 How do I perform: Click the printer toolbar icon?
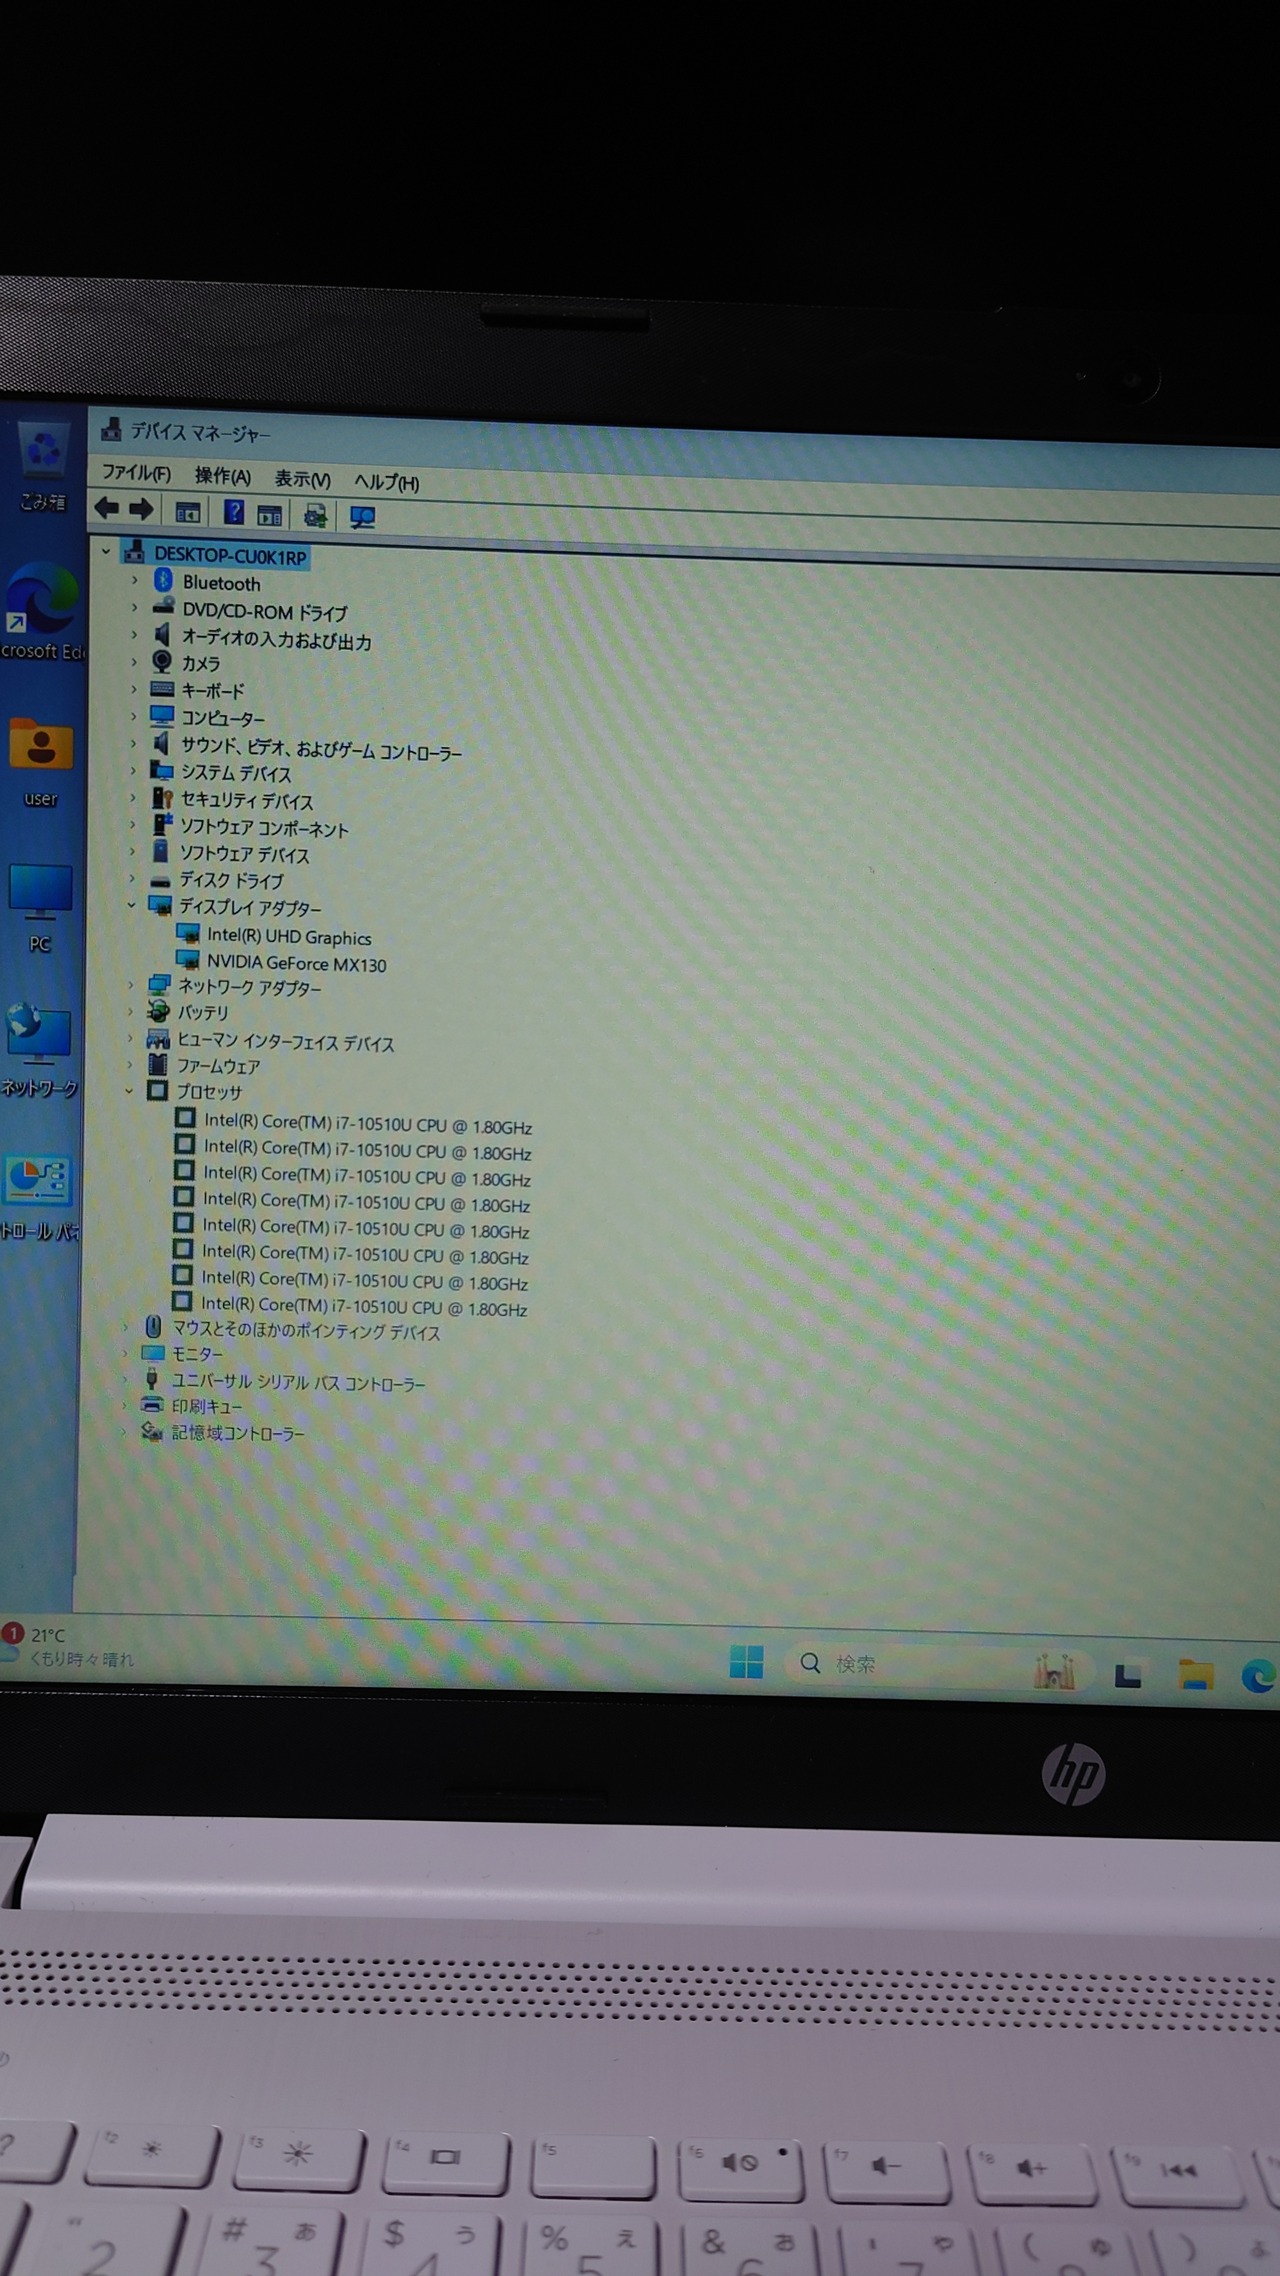pyautogui.click(x=316, y=516)
